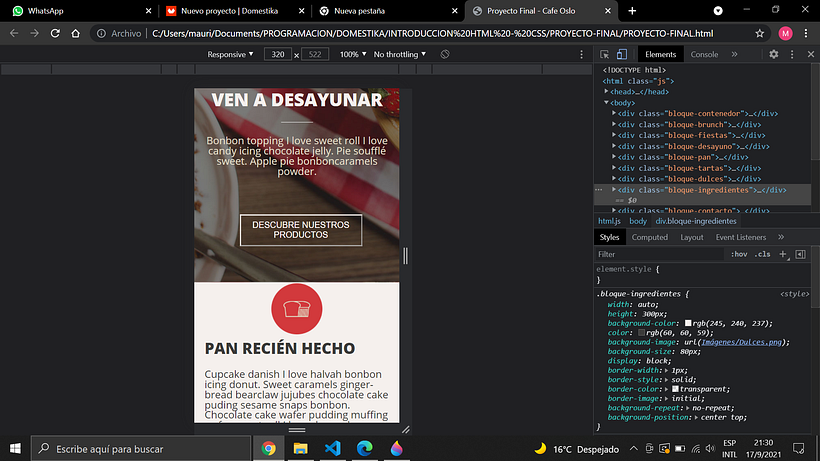Viewport: 820px width, 461px height.
Task: Open tab search dropdown in title bar
Action: 718,11
